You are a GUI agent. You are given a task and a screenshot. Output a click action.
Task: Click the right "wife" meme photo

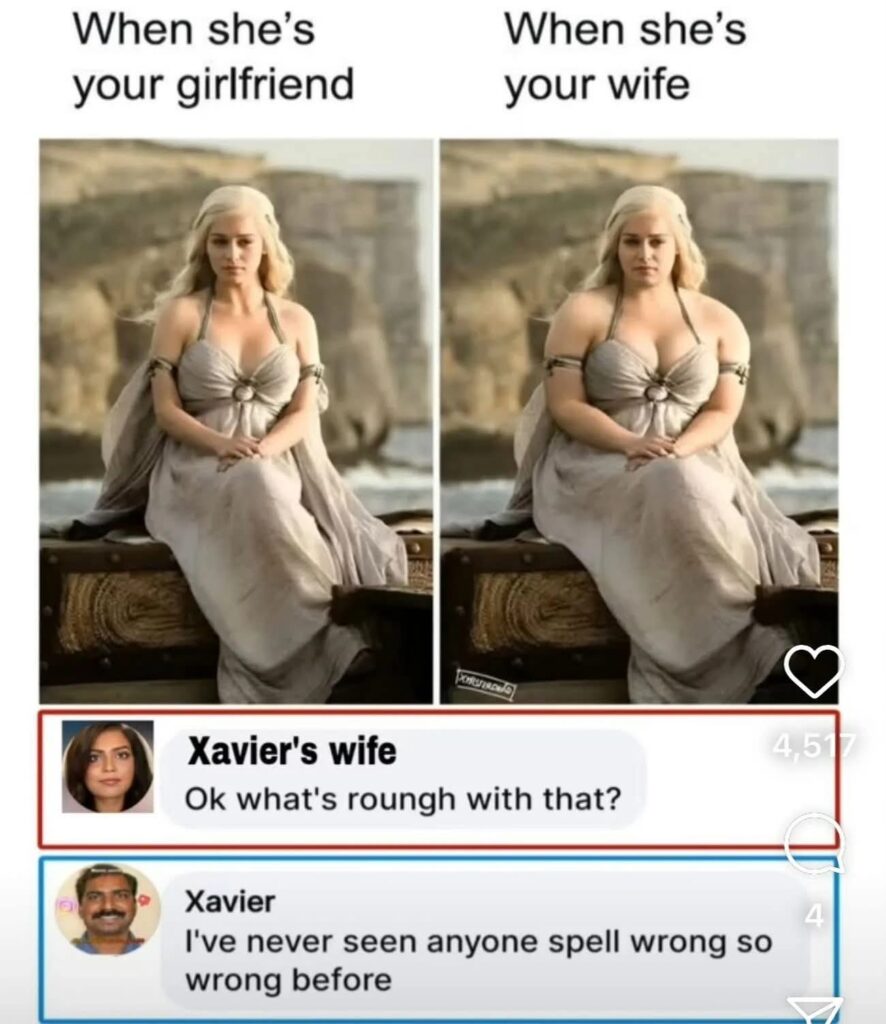point(639,421)
